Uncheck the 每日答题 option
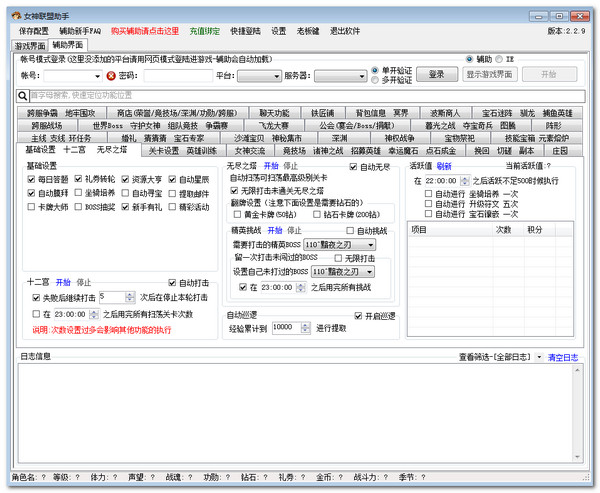 (32, 179)
